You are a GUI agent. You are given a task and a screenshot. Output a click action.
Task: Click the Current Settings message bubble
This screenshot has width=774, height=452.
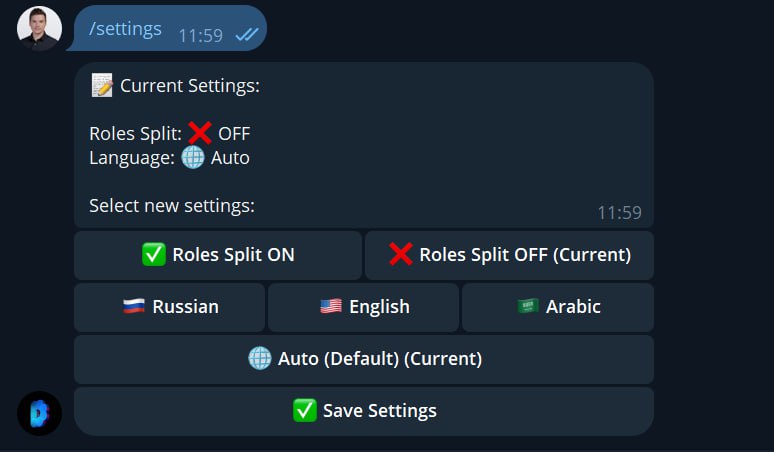pos(364,145)
